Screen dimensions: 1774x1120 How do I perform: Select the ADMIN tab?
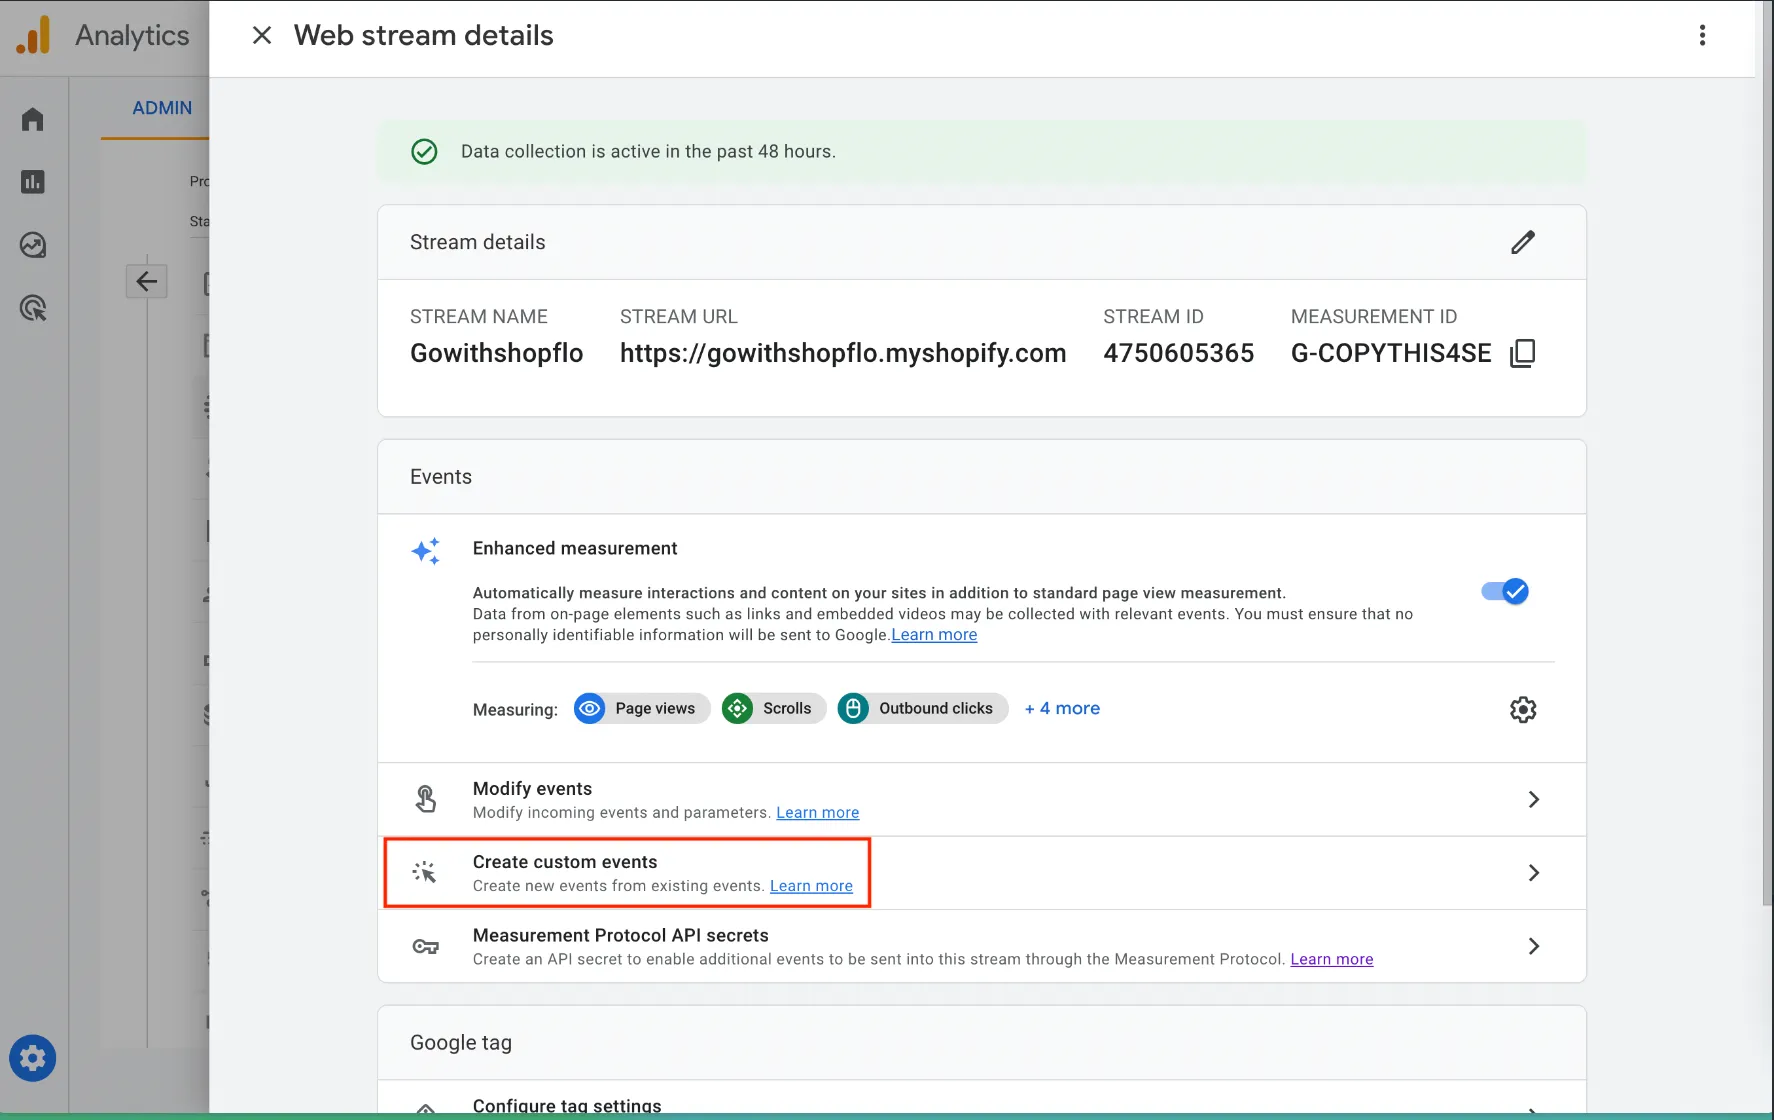162,108
